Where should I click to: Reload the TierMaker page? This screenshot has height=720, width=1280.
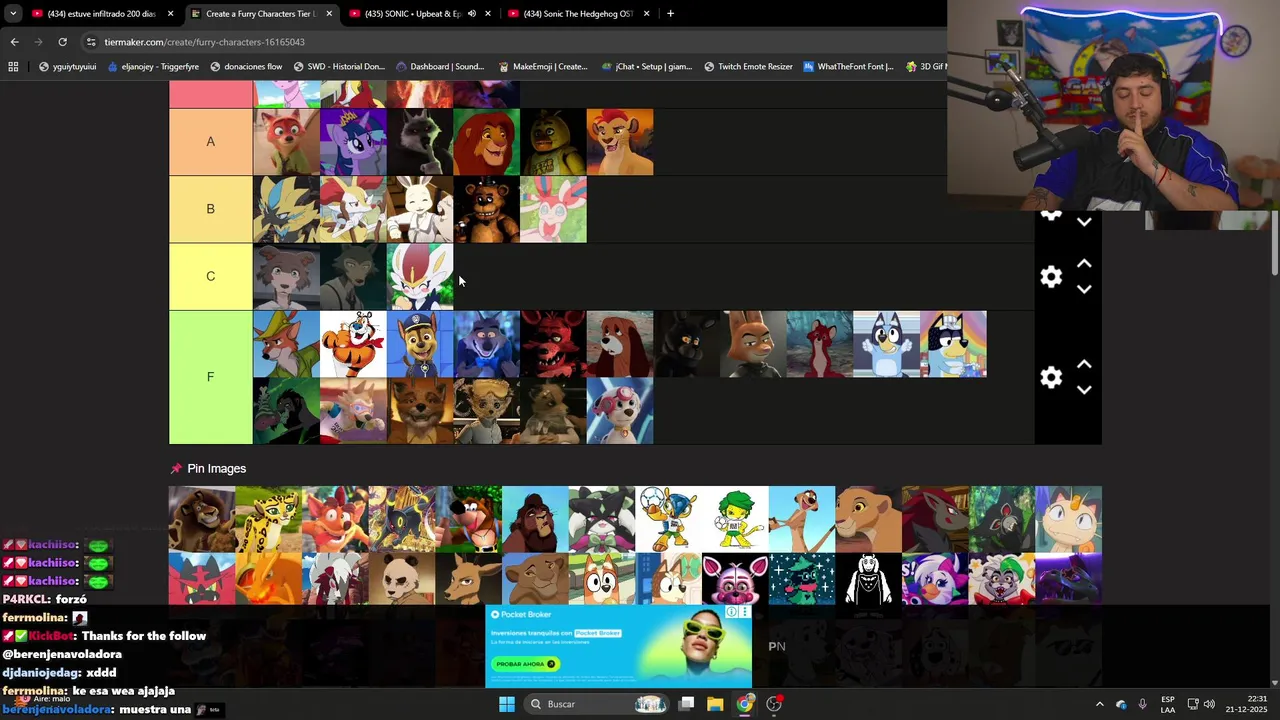(62, 42)
